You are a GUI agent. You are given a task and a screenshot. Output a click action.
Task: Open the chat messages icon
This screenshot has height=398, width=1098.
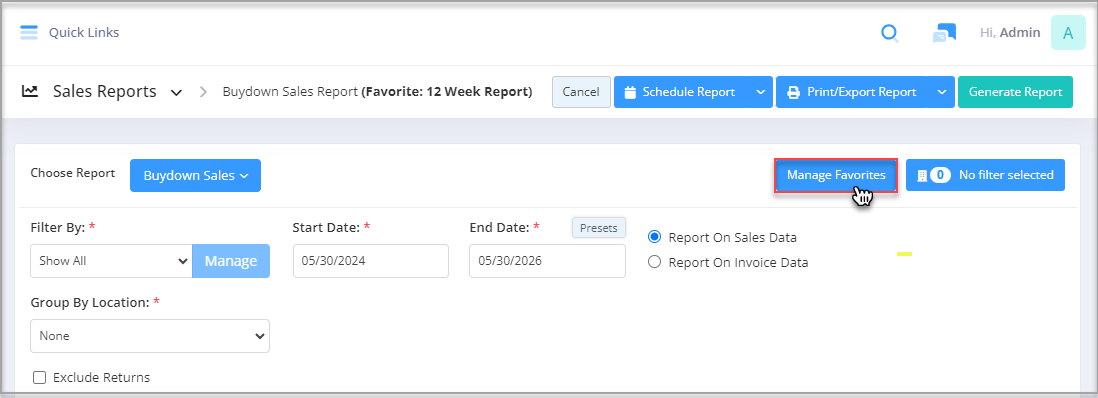coord(944,33)
